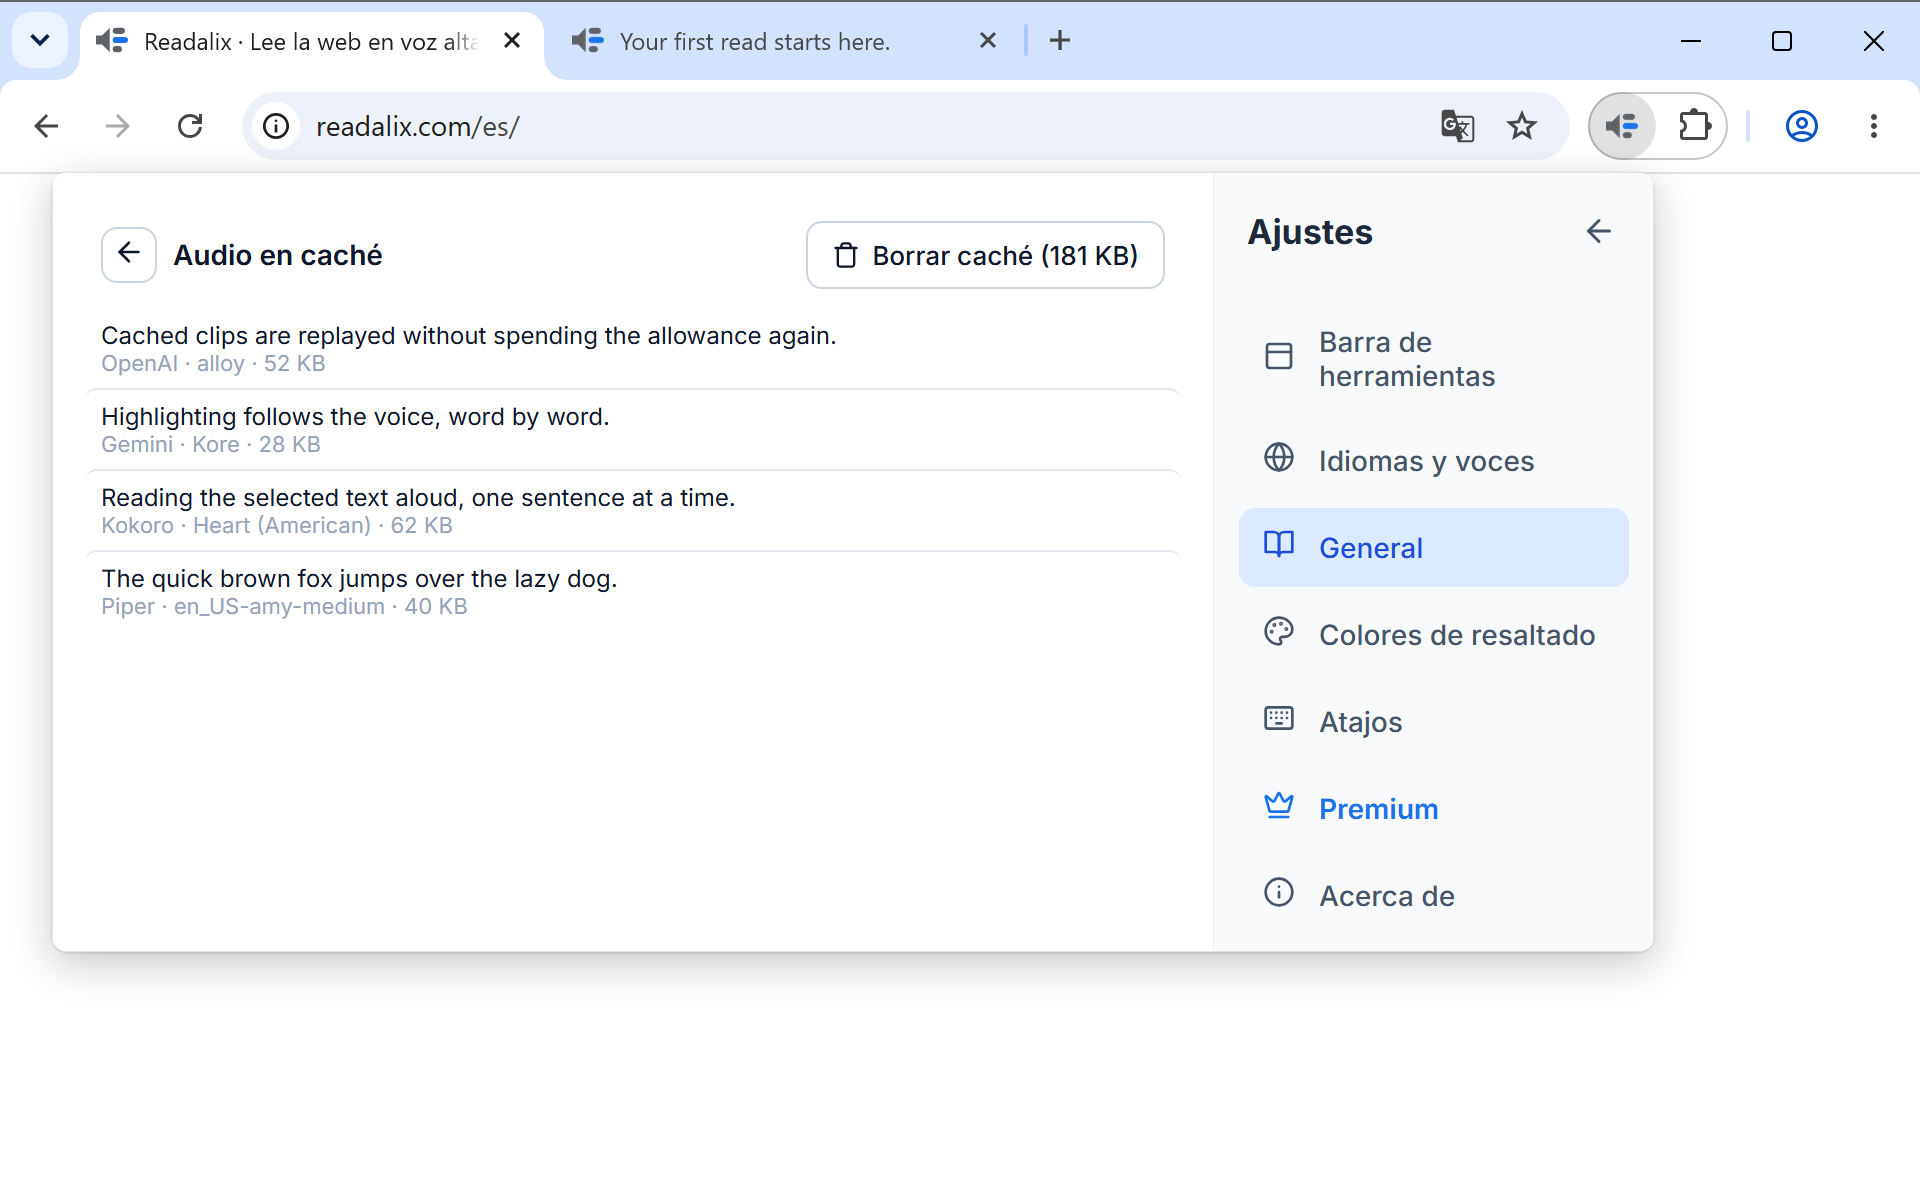Click the Audio en caché heading

click(x=278, y=255)
